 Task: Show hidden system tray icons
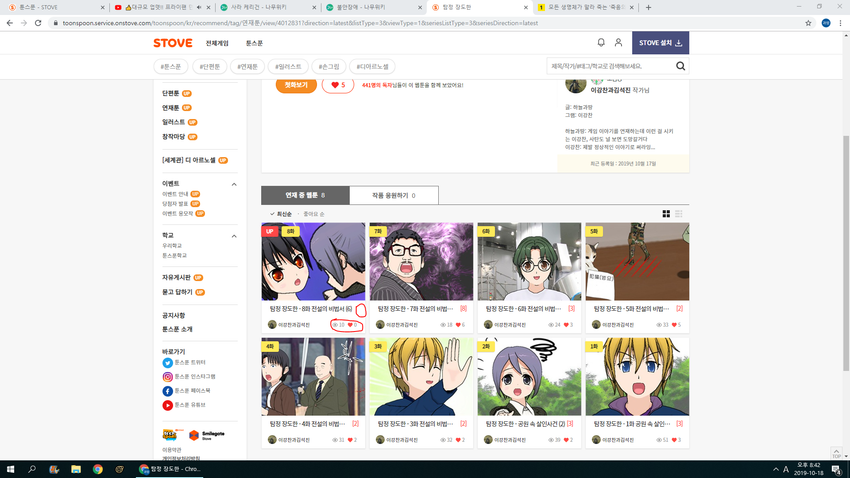[776, 469]
